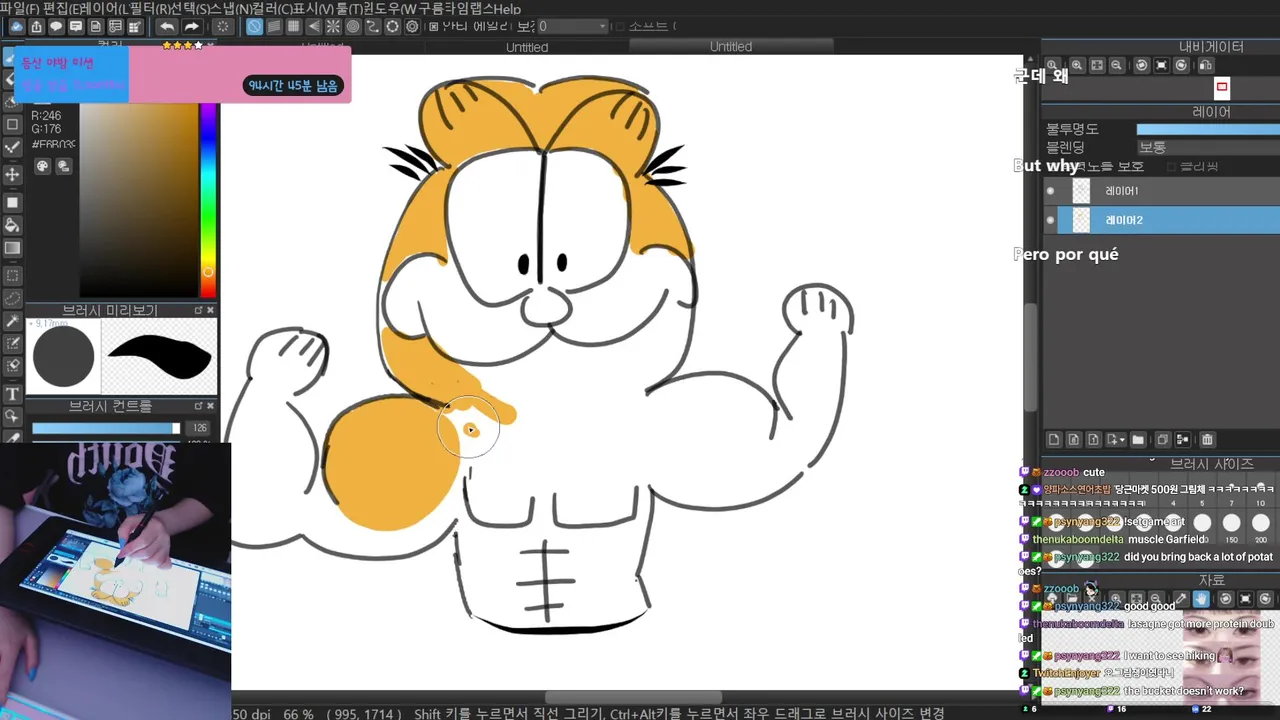Screen dimensions: 1280x720
Task: Select the Text tool
Action: (12, 394)
